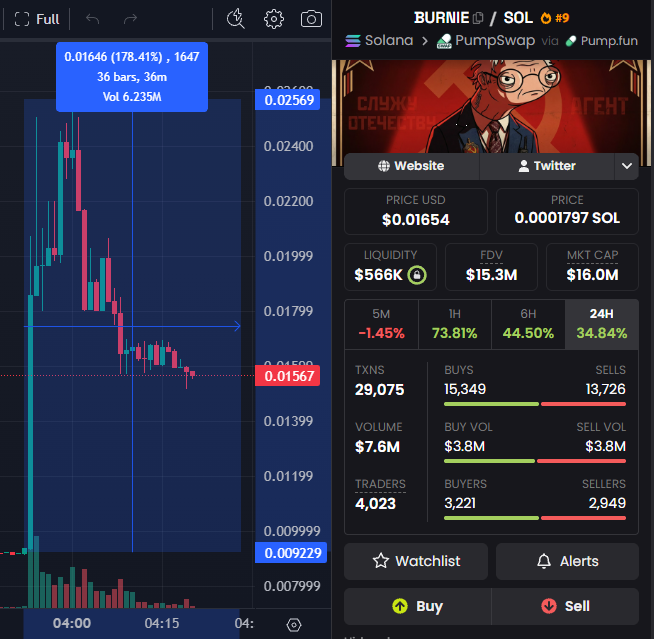The image size is (654, 639).
Task: Select the Solana chain link
Action: click(379, 41)
